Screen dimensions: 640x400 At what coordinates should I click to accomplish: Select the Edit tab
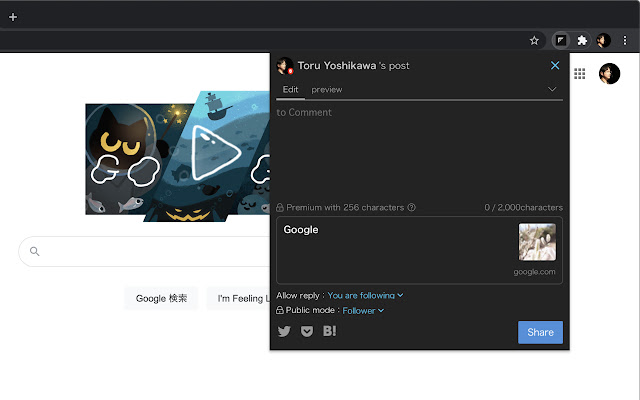pyautogui.click(x=290, y=89)
